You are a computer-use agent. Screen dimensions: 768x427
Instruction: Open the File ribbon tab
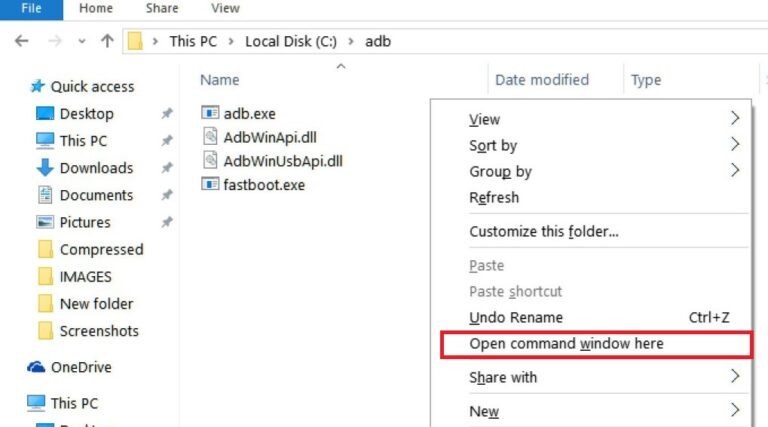click(x=31, y=9)
